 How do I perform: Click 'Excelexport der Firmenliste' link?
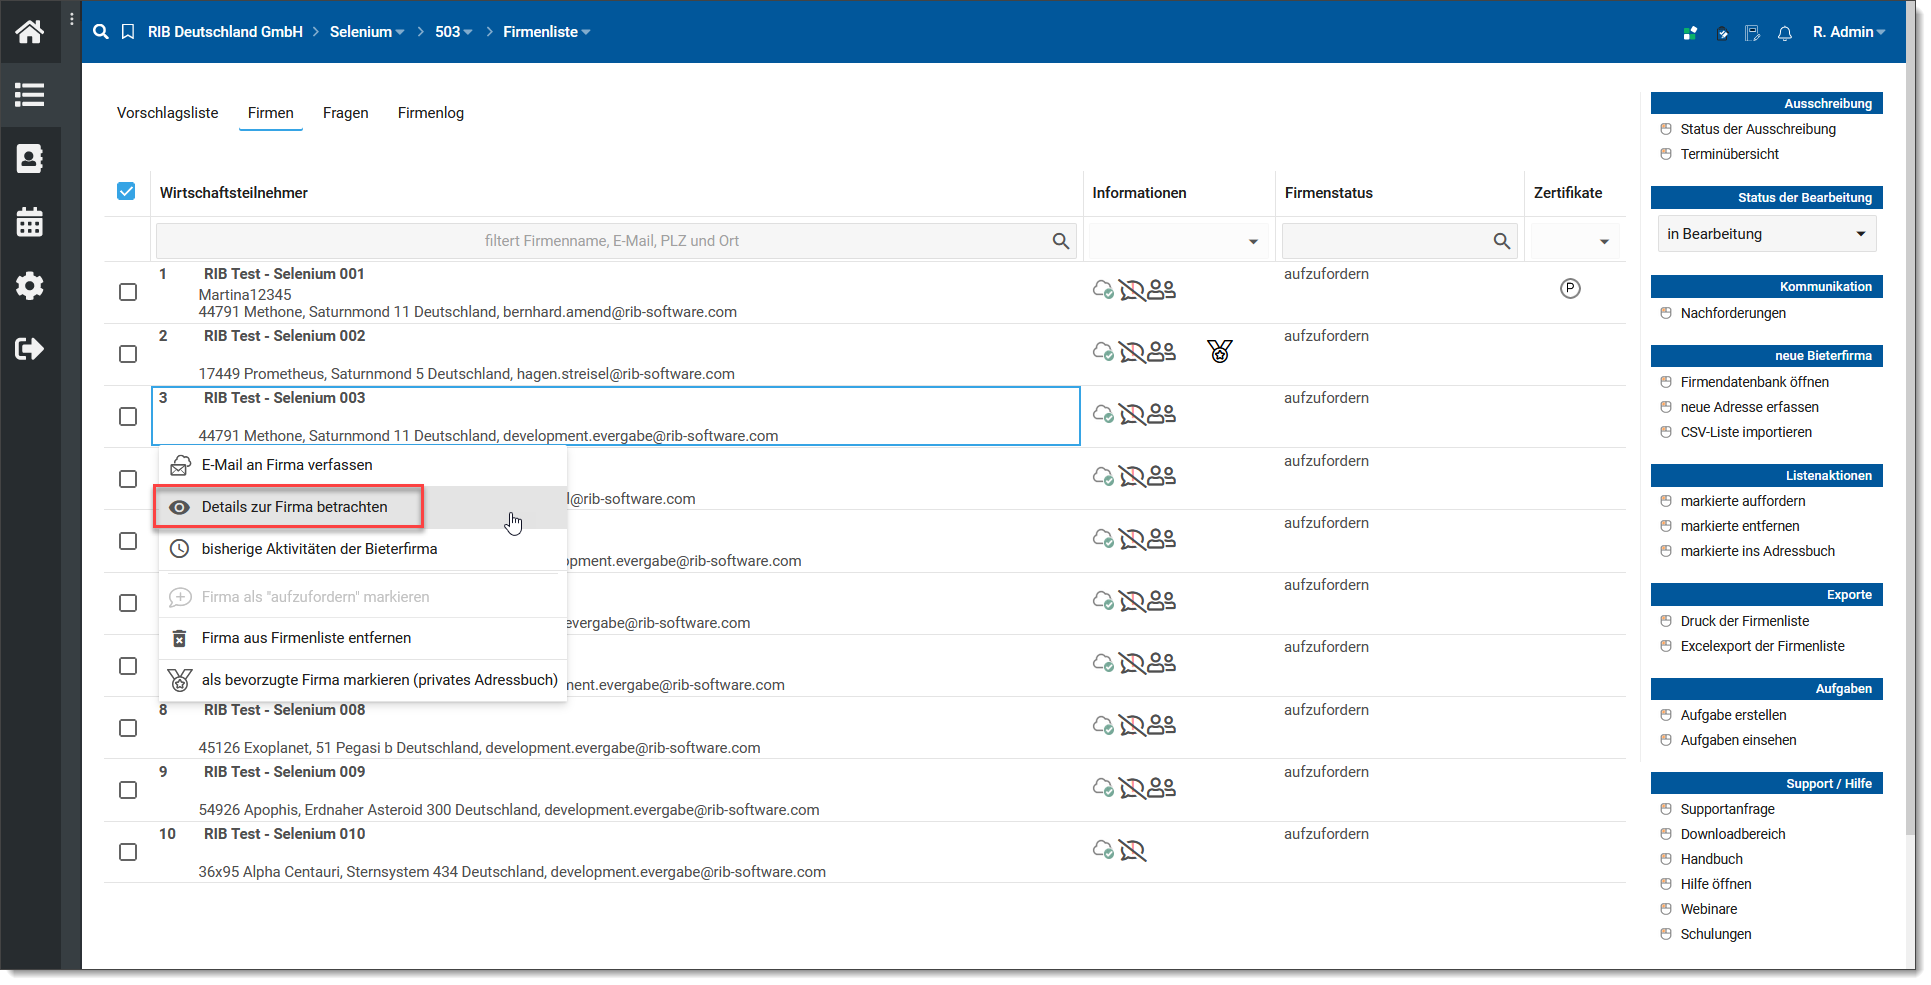(x=1763, y=646)
